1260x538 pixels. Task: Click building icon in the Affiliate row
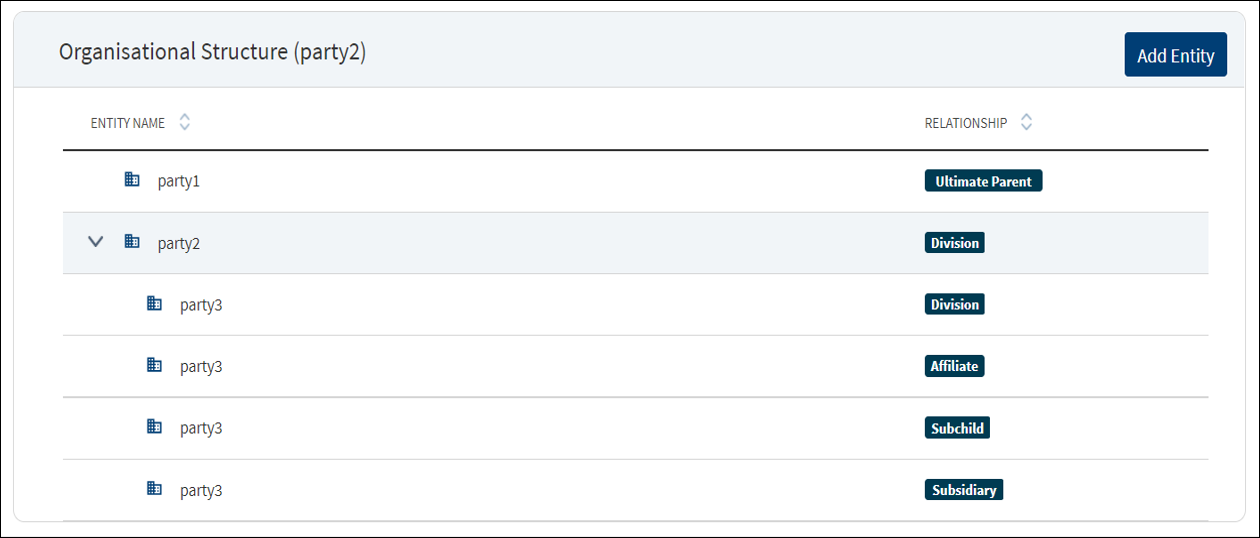154,365
